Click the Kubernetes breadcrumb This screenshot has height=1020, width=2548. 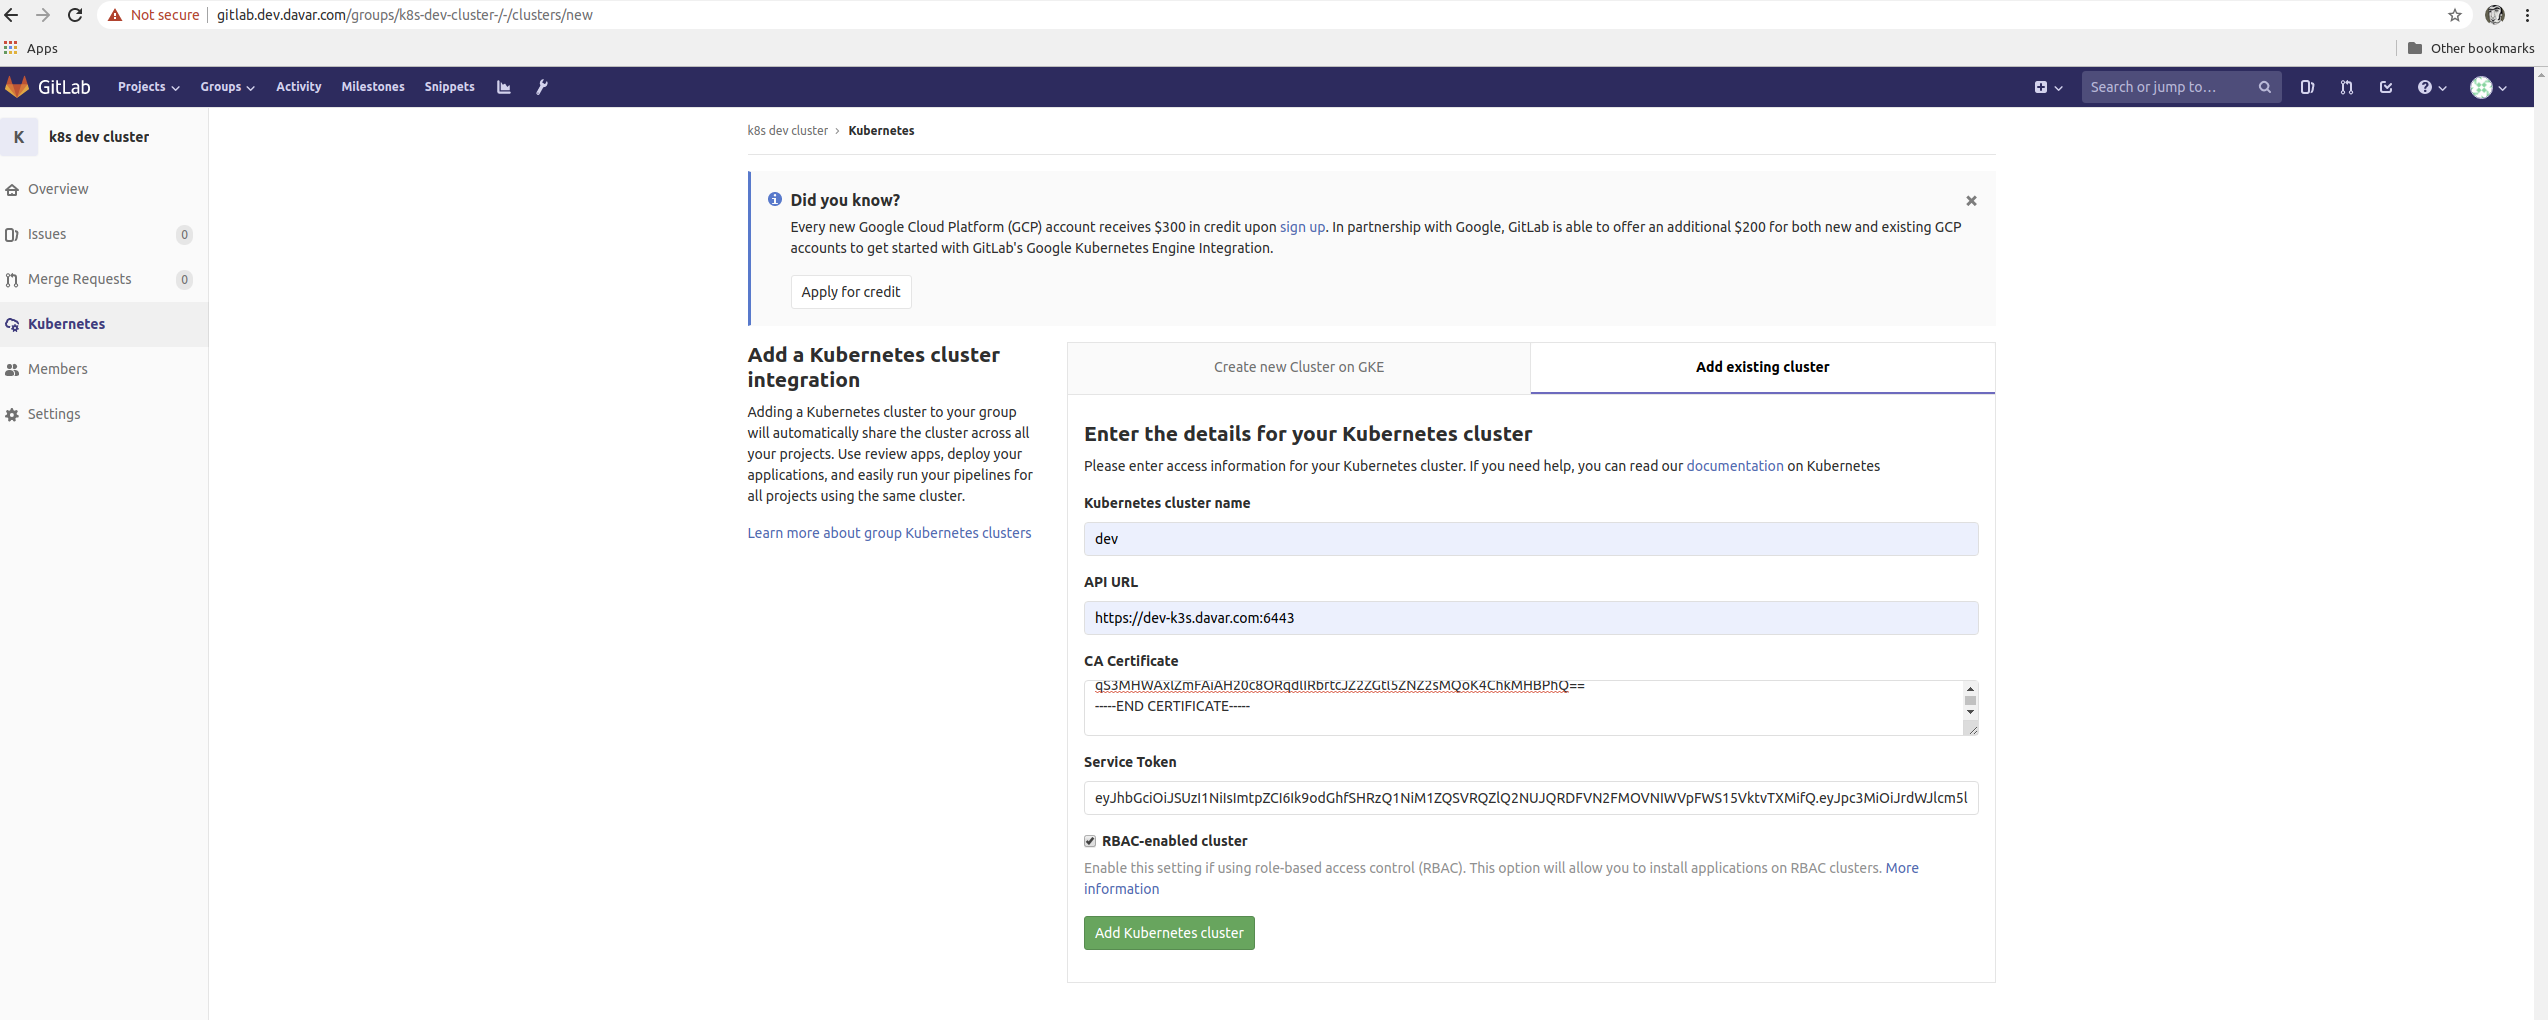(881, 131)
